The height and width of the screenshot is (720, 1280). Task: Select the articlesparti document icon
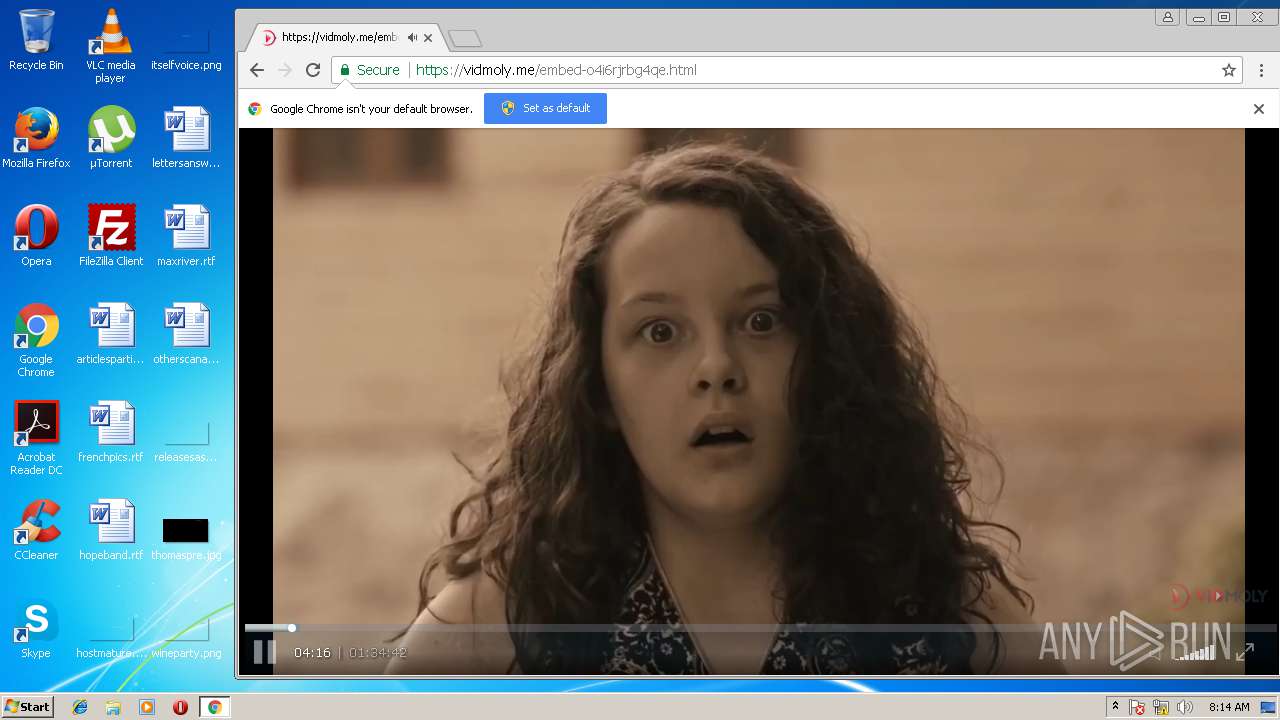pos(111,334)
